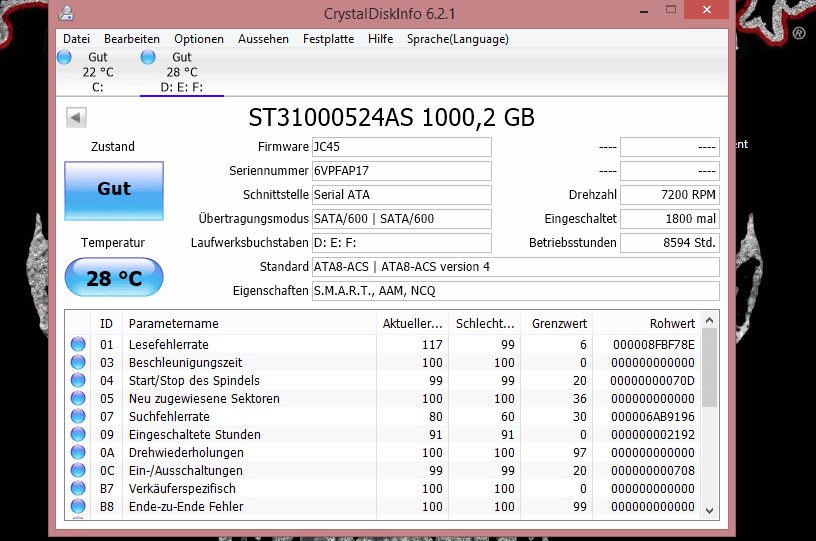This screenshot has width=816, height=541.
Task: Open the Festplatte menu
Action: pos(328,39)
